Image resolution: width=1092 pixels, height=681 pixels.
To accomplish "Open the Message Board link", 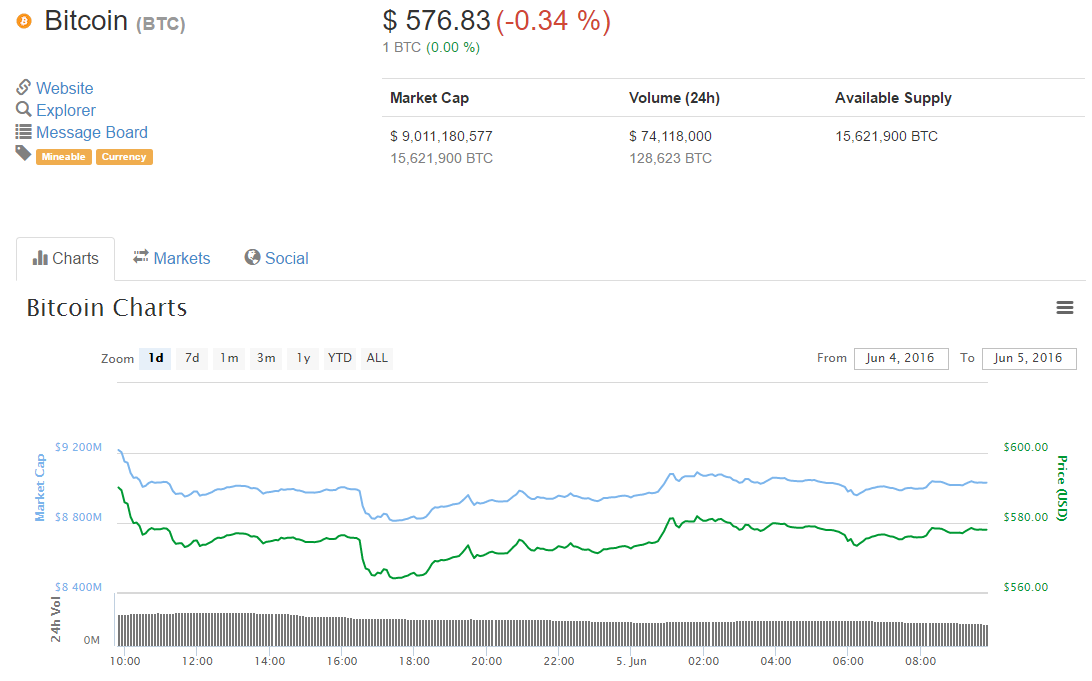I will tap(92, 132).
